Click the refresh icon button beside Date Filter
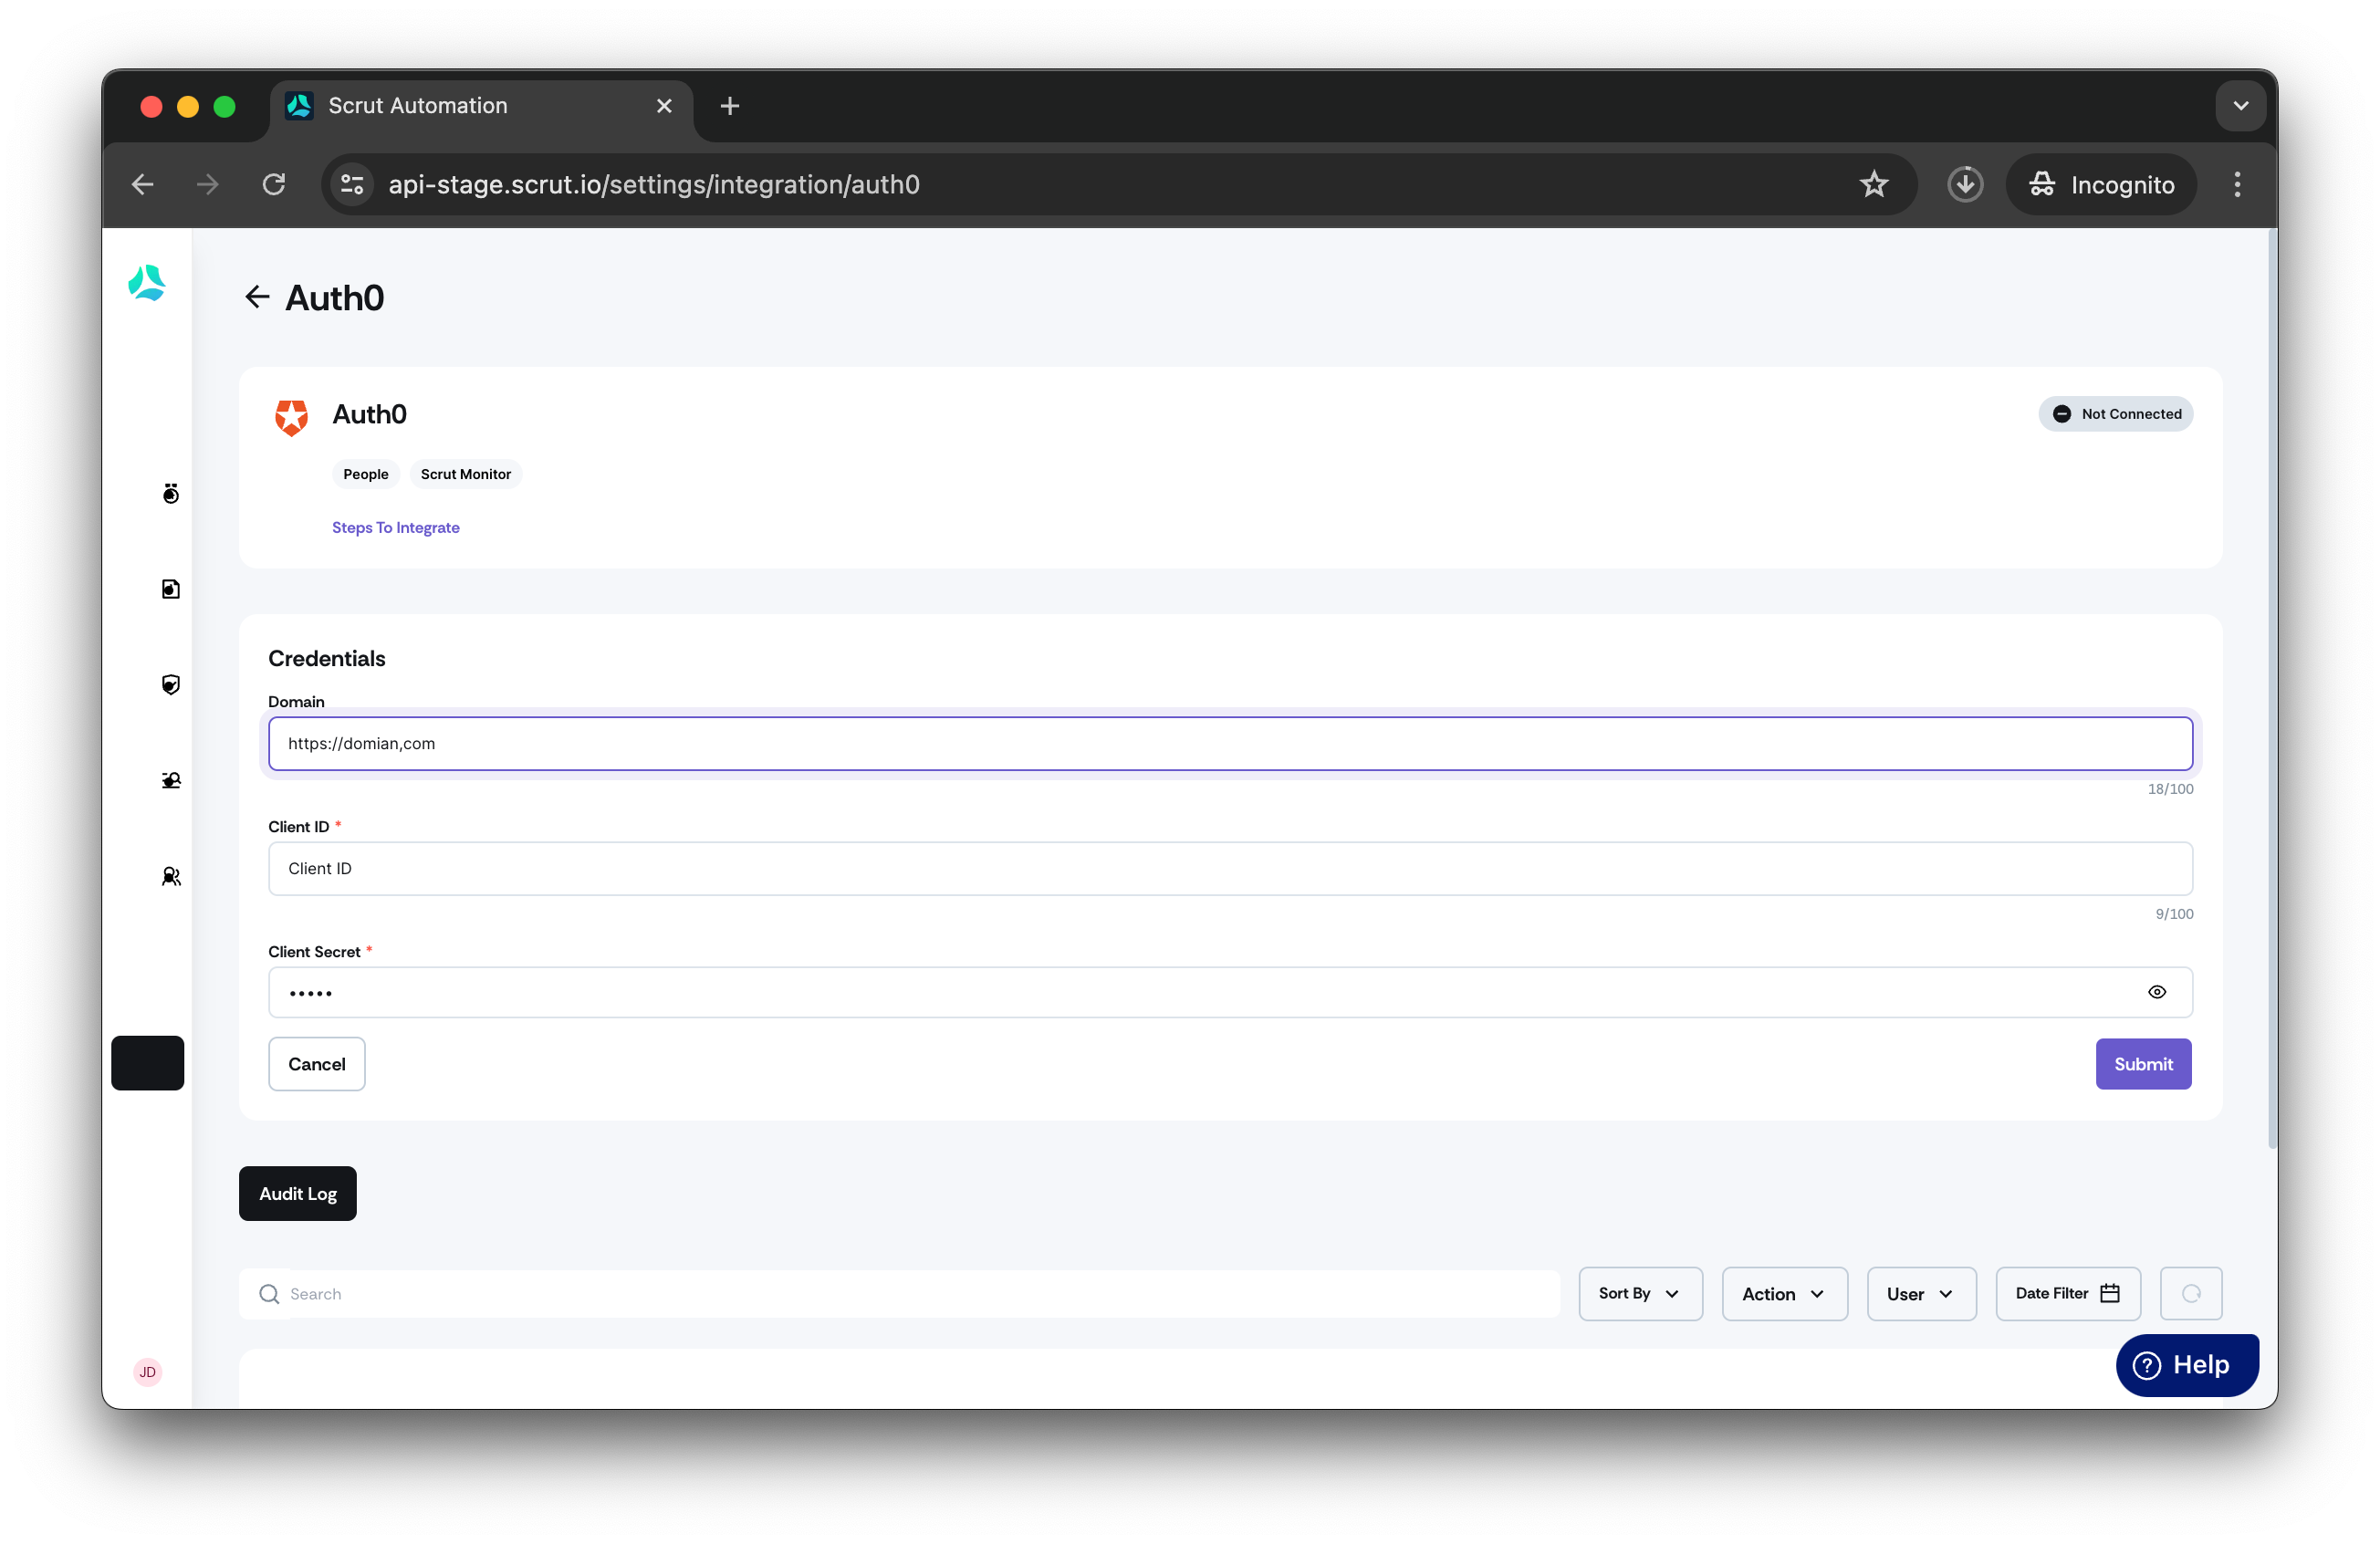This screenshot has width=2380, height=1544. point(2191,1293)
